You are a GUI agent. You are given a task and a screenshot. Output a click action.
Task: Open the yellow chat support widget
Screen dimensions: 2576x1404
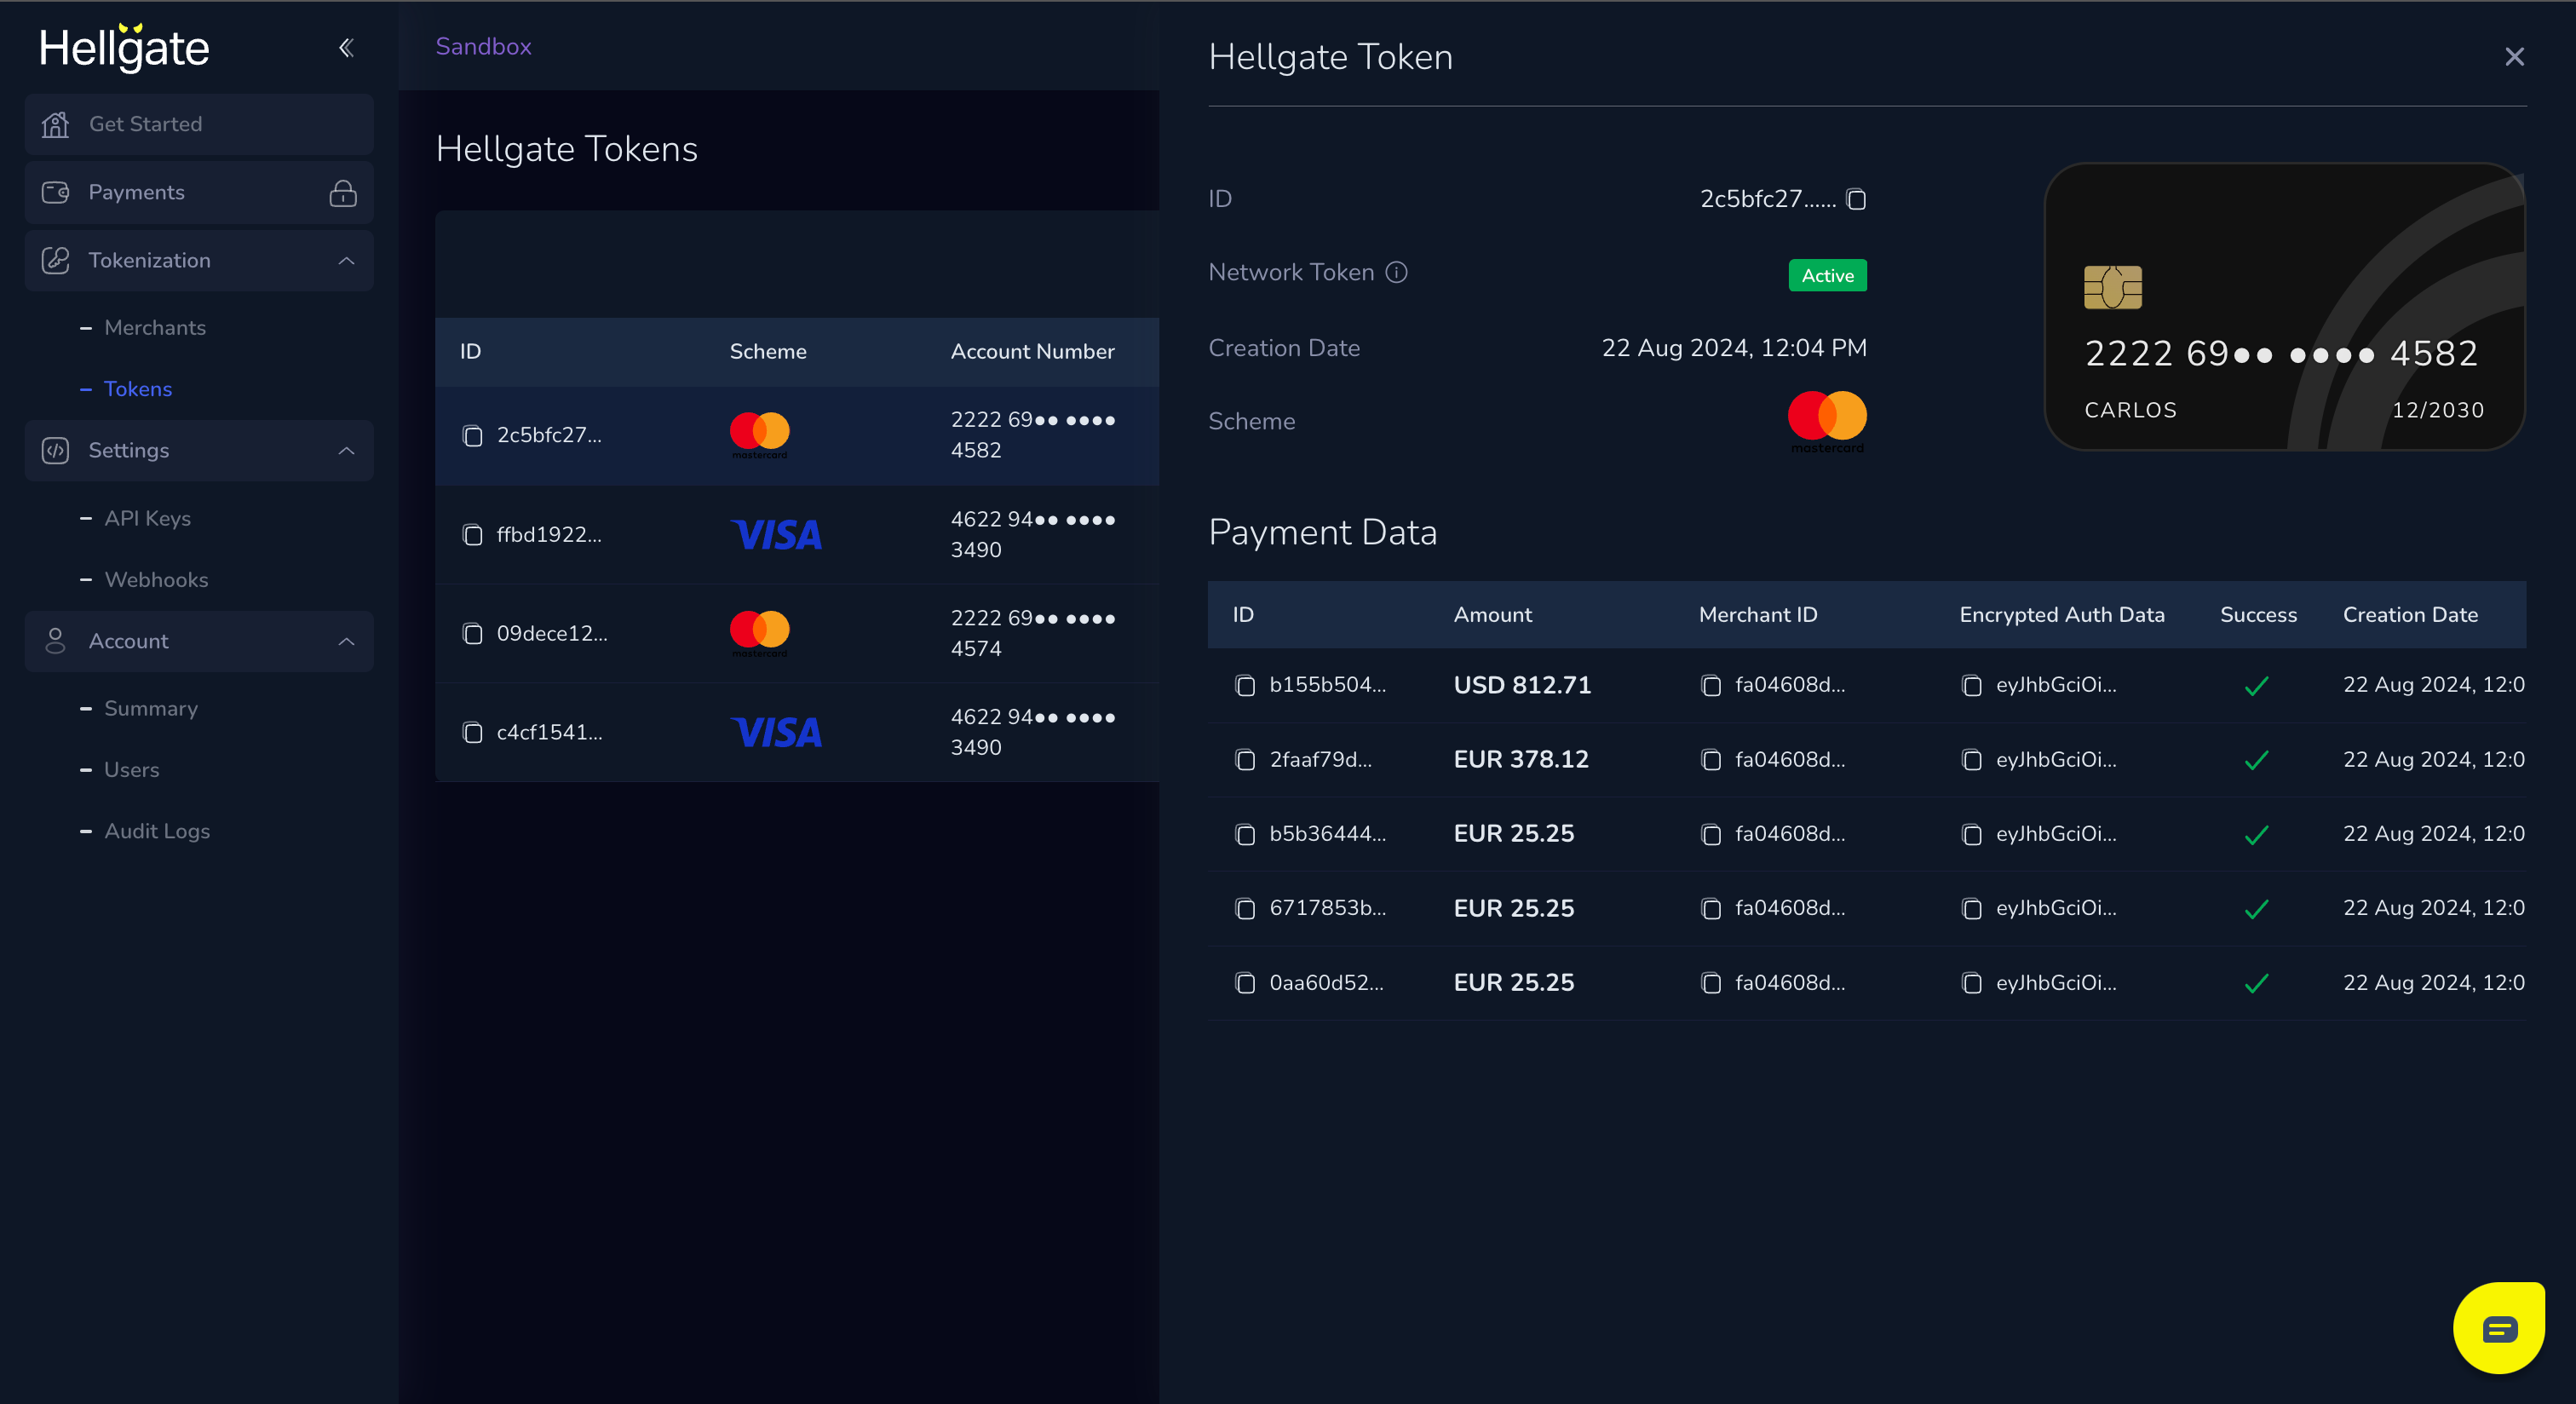click(2498, 1328)
